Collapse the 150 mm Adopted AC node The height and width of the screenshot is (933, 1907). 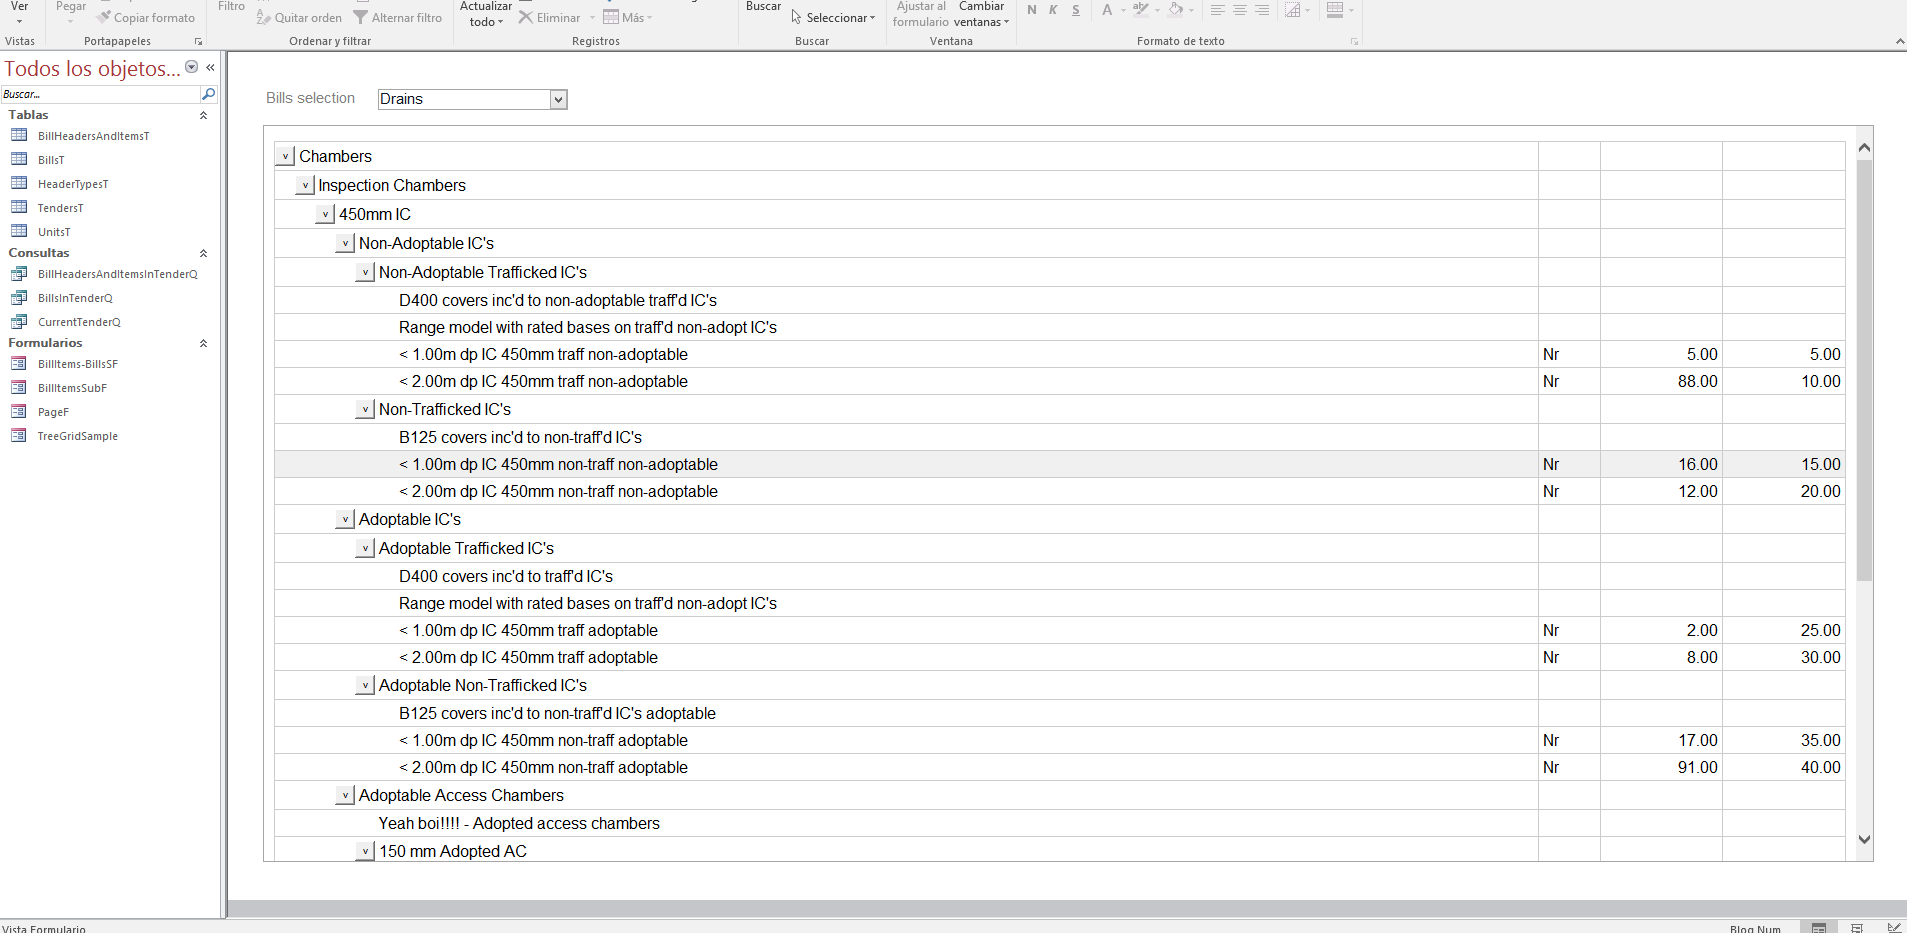(365, 852)
